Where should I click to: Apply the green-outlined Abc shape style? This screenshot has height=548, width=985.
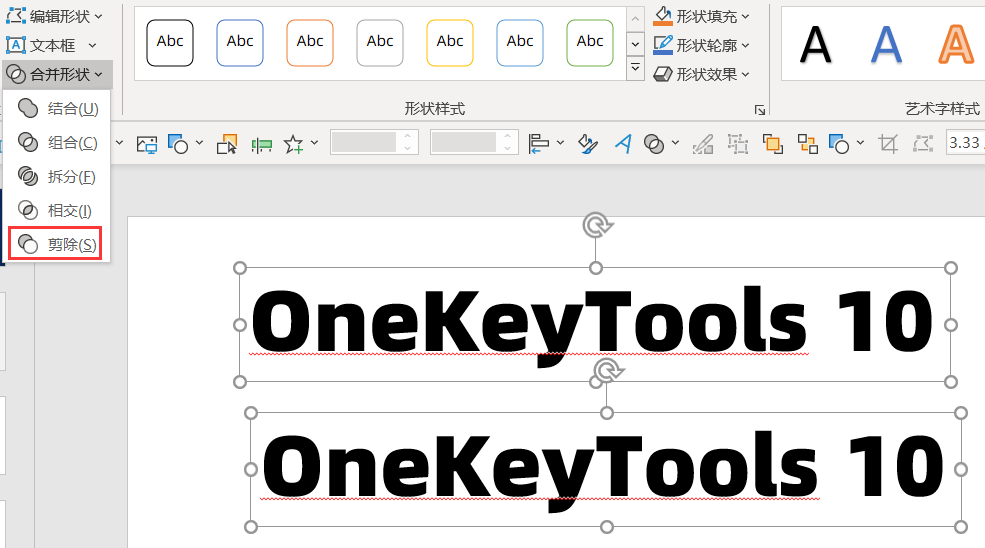coord(590,42)
